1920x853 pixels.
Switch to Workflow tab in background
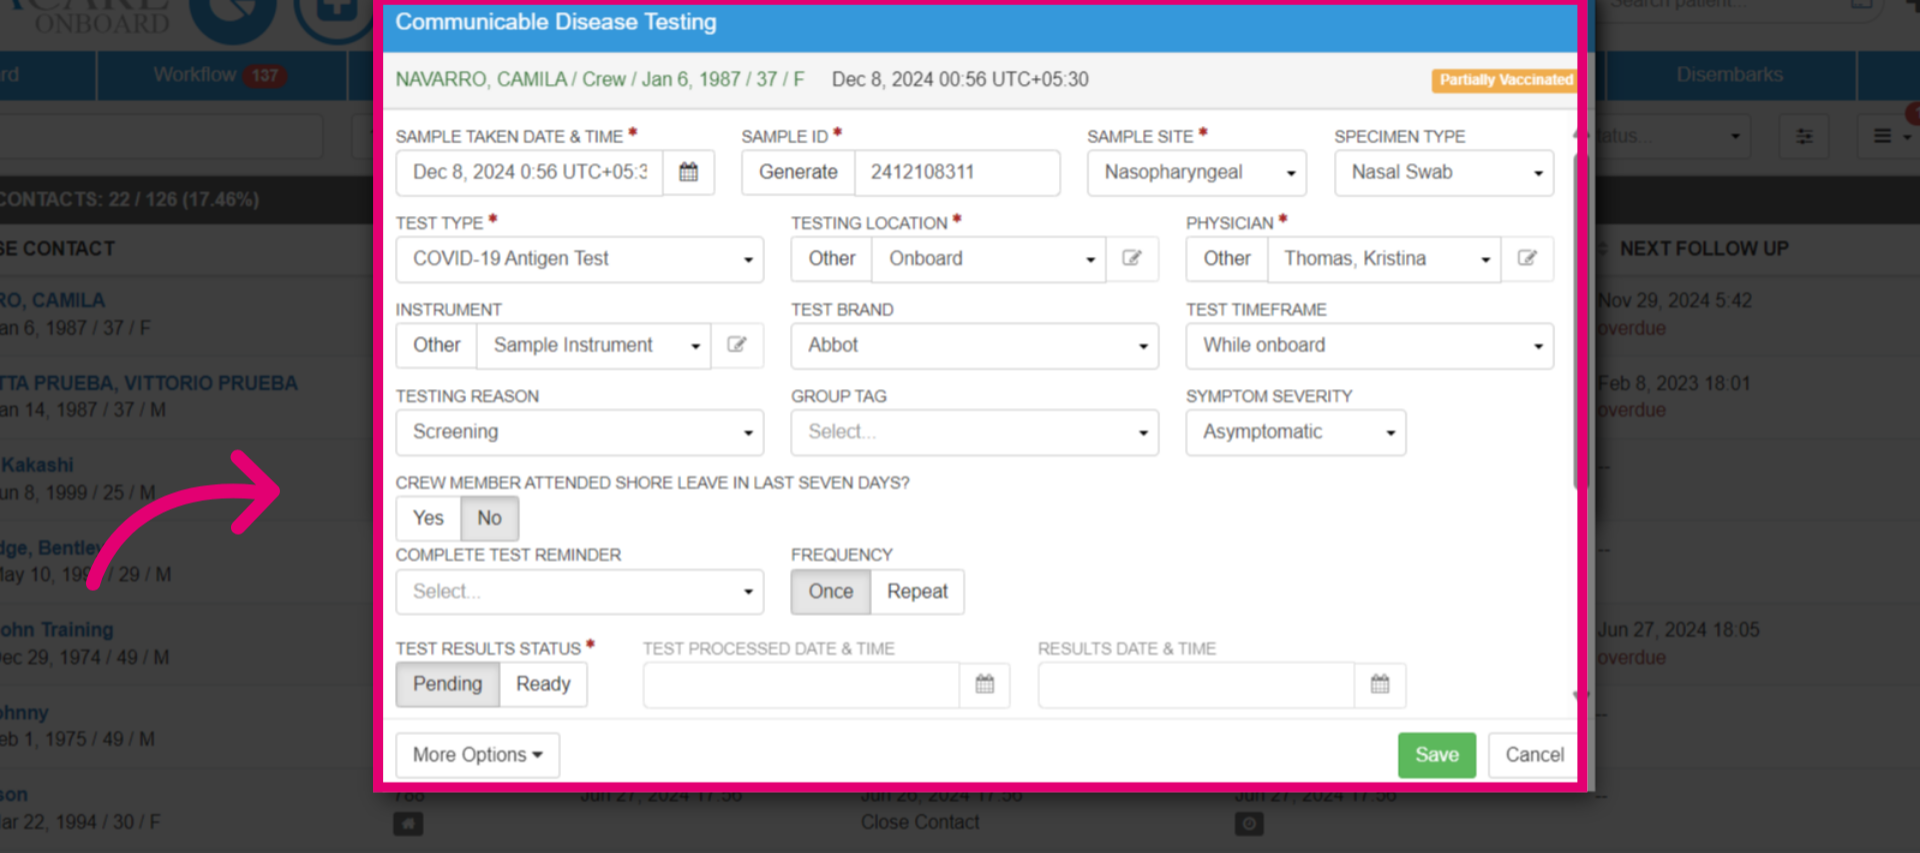pos(221,75)
